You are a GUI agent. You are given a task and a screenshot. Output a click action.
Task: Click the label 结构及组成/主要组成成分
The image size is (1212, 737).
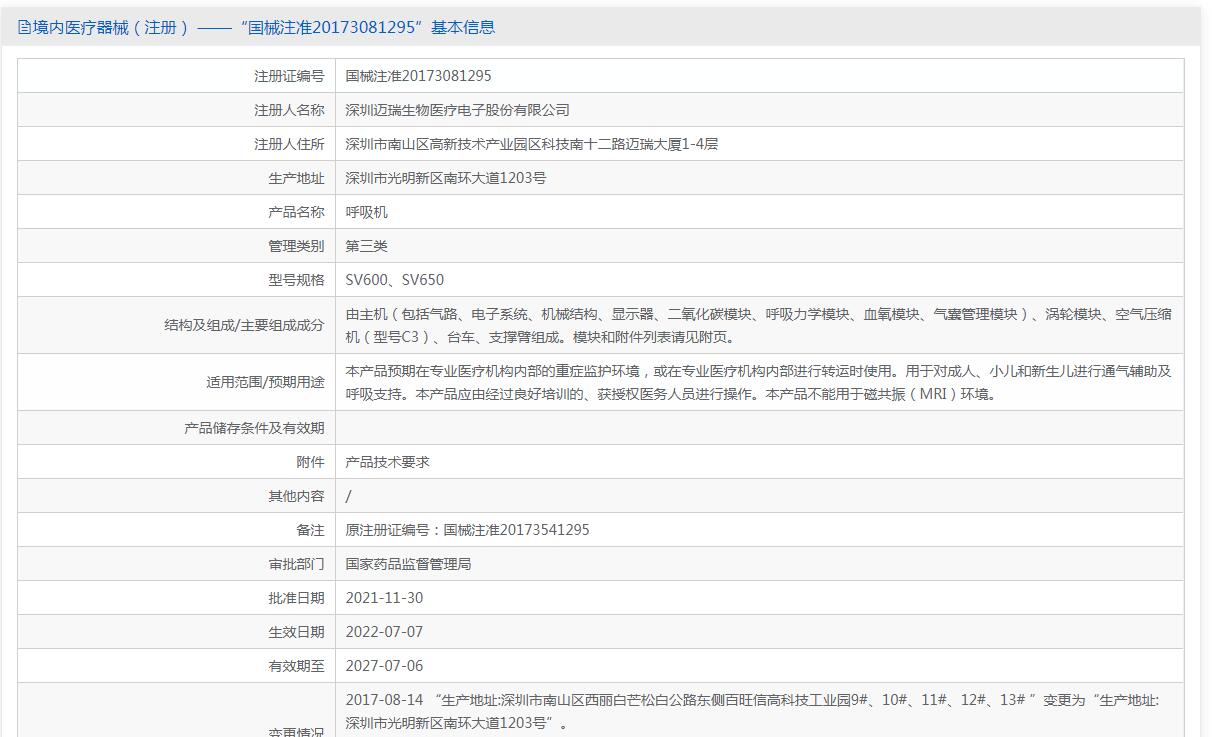pos(244,325)
